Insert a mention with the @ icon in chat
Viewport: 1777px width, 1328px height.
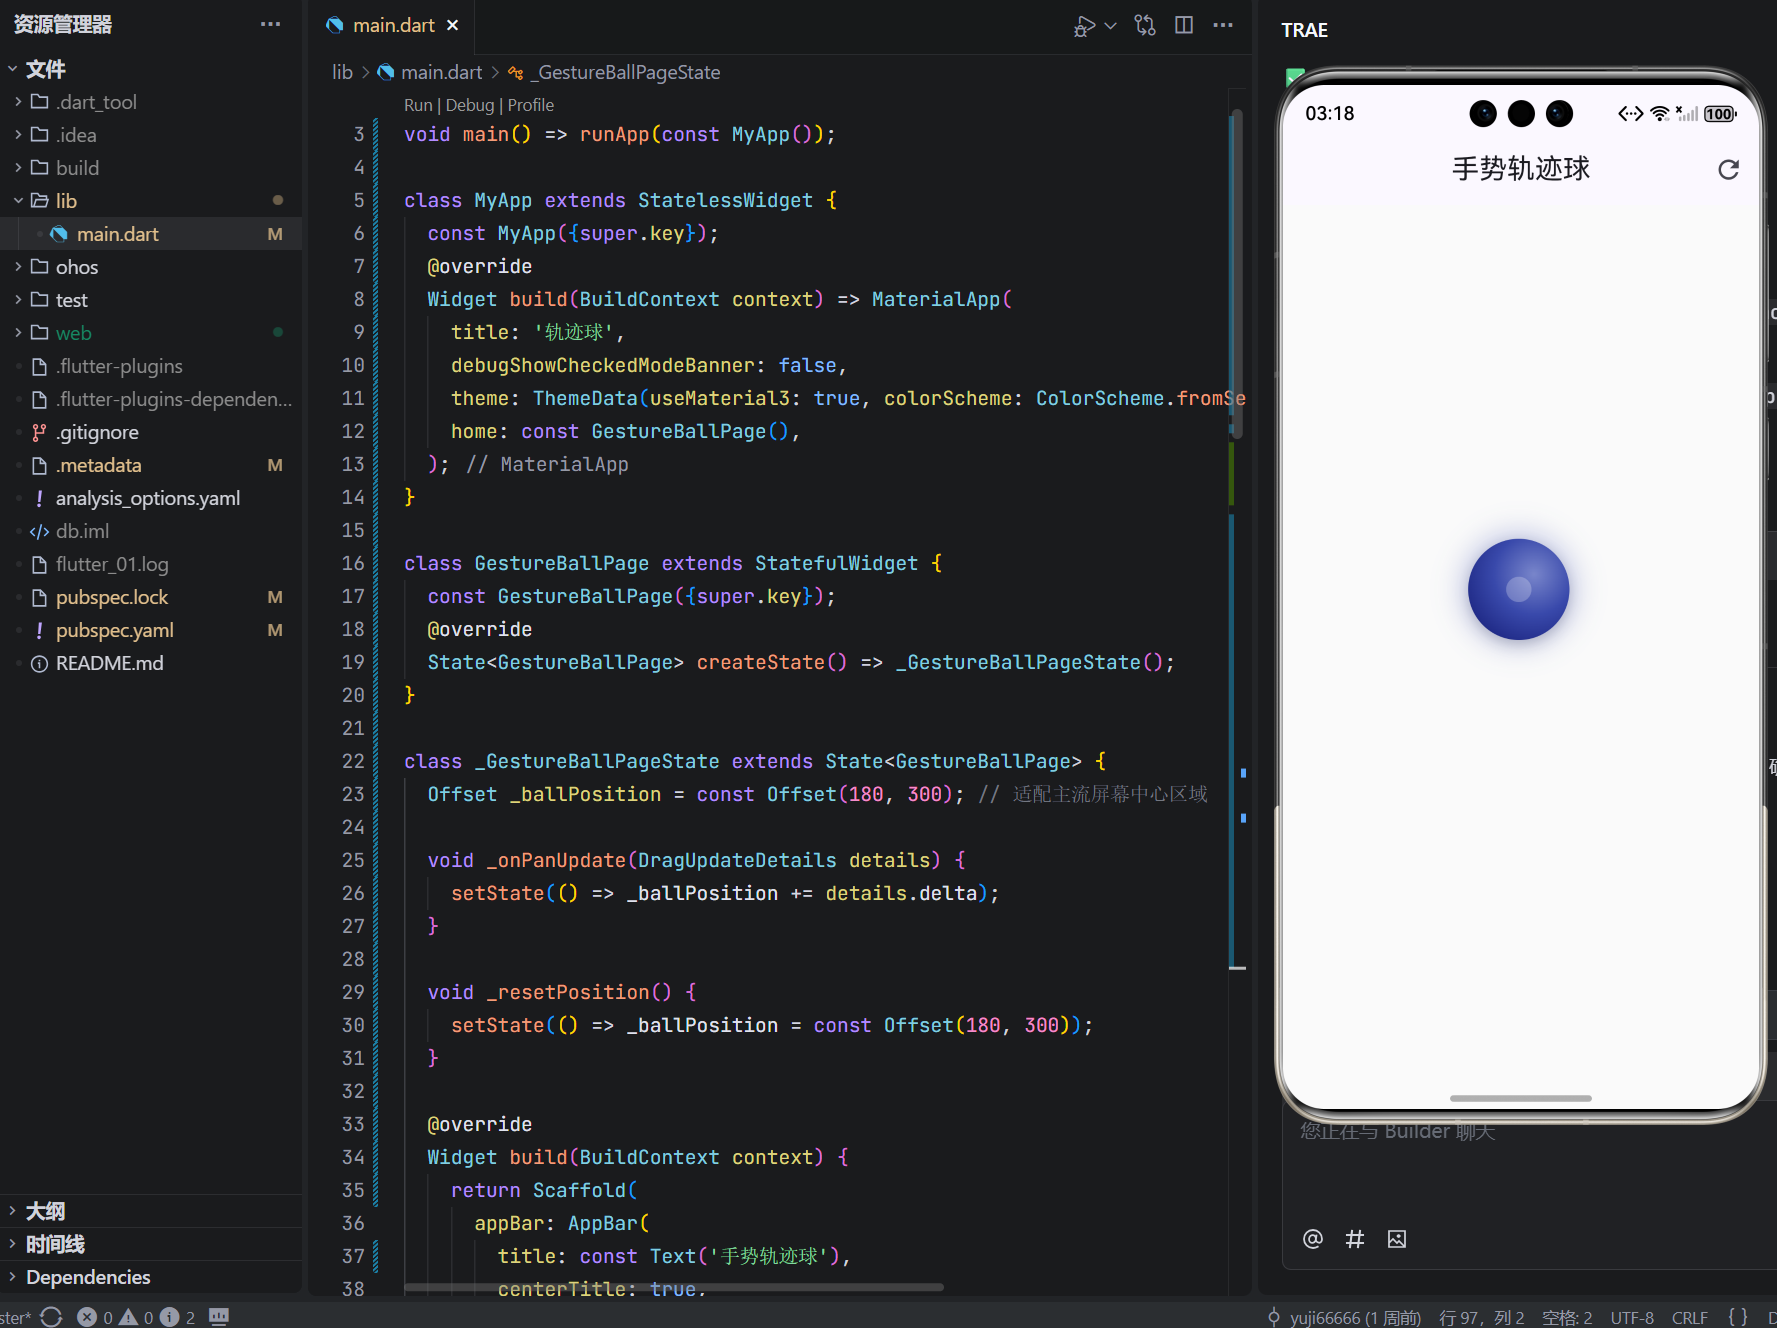click(1313, 1239)
